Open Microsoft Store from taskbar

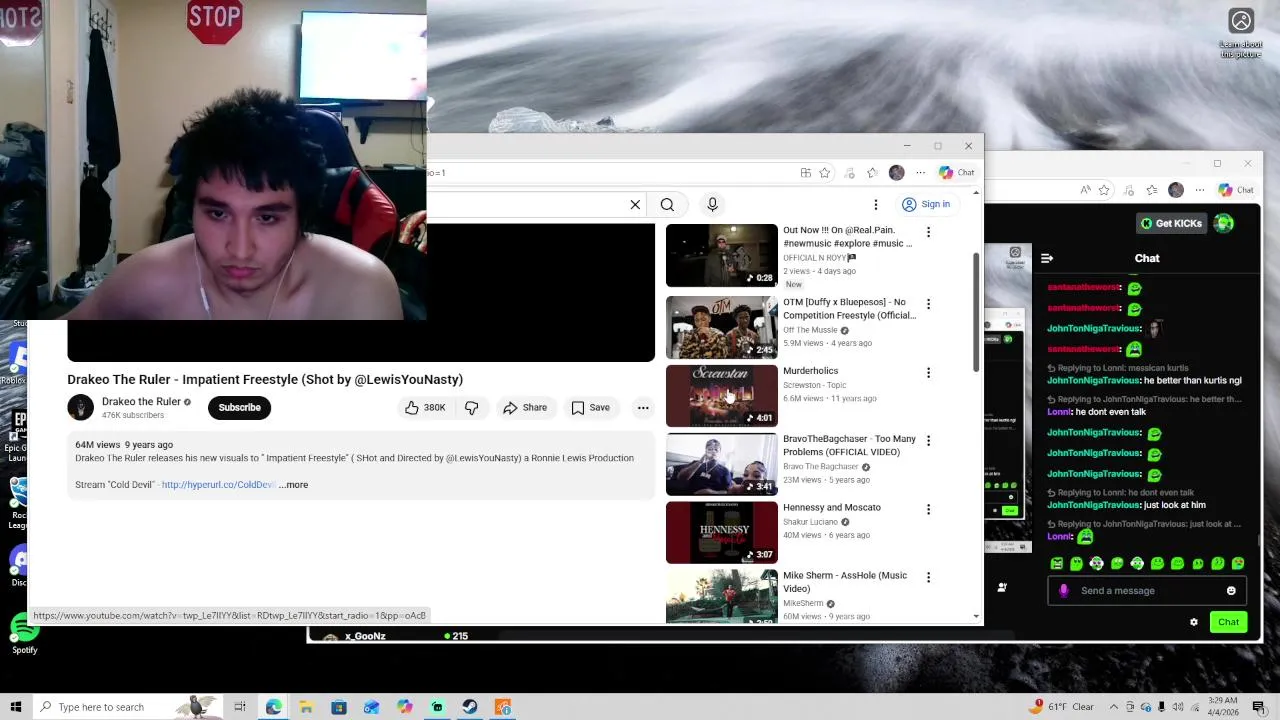pos(339,707)
